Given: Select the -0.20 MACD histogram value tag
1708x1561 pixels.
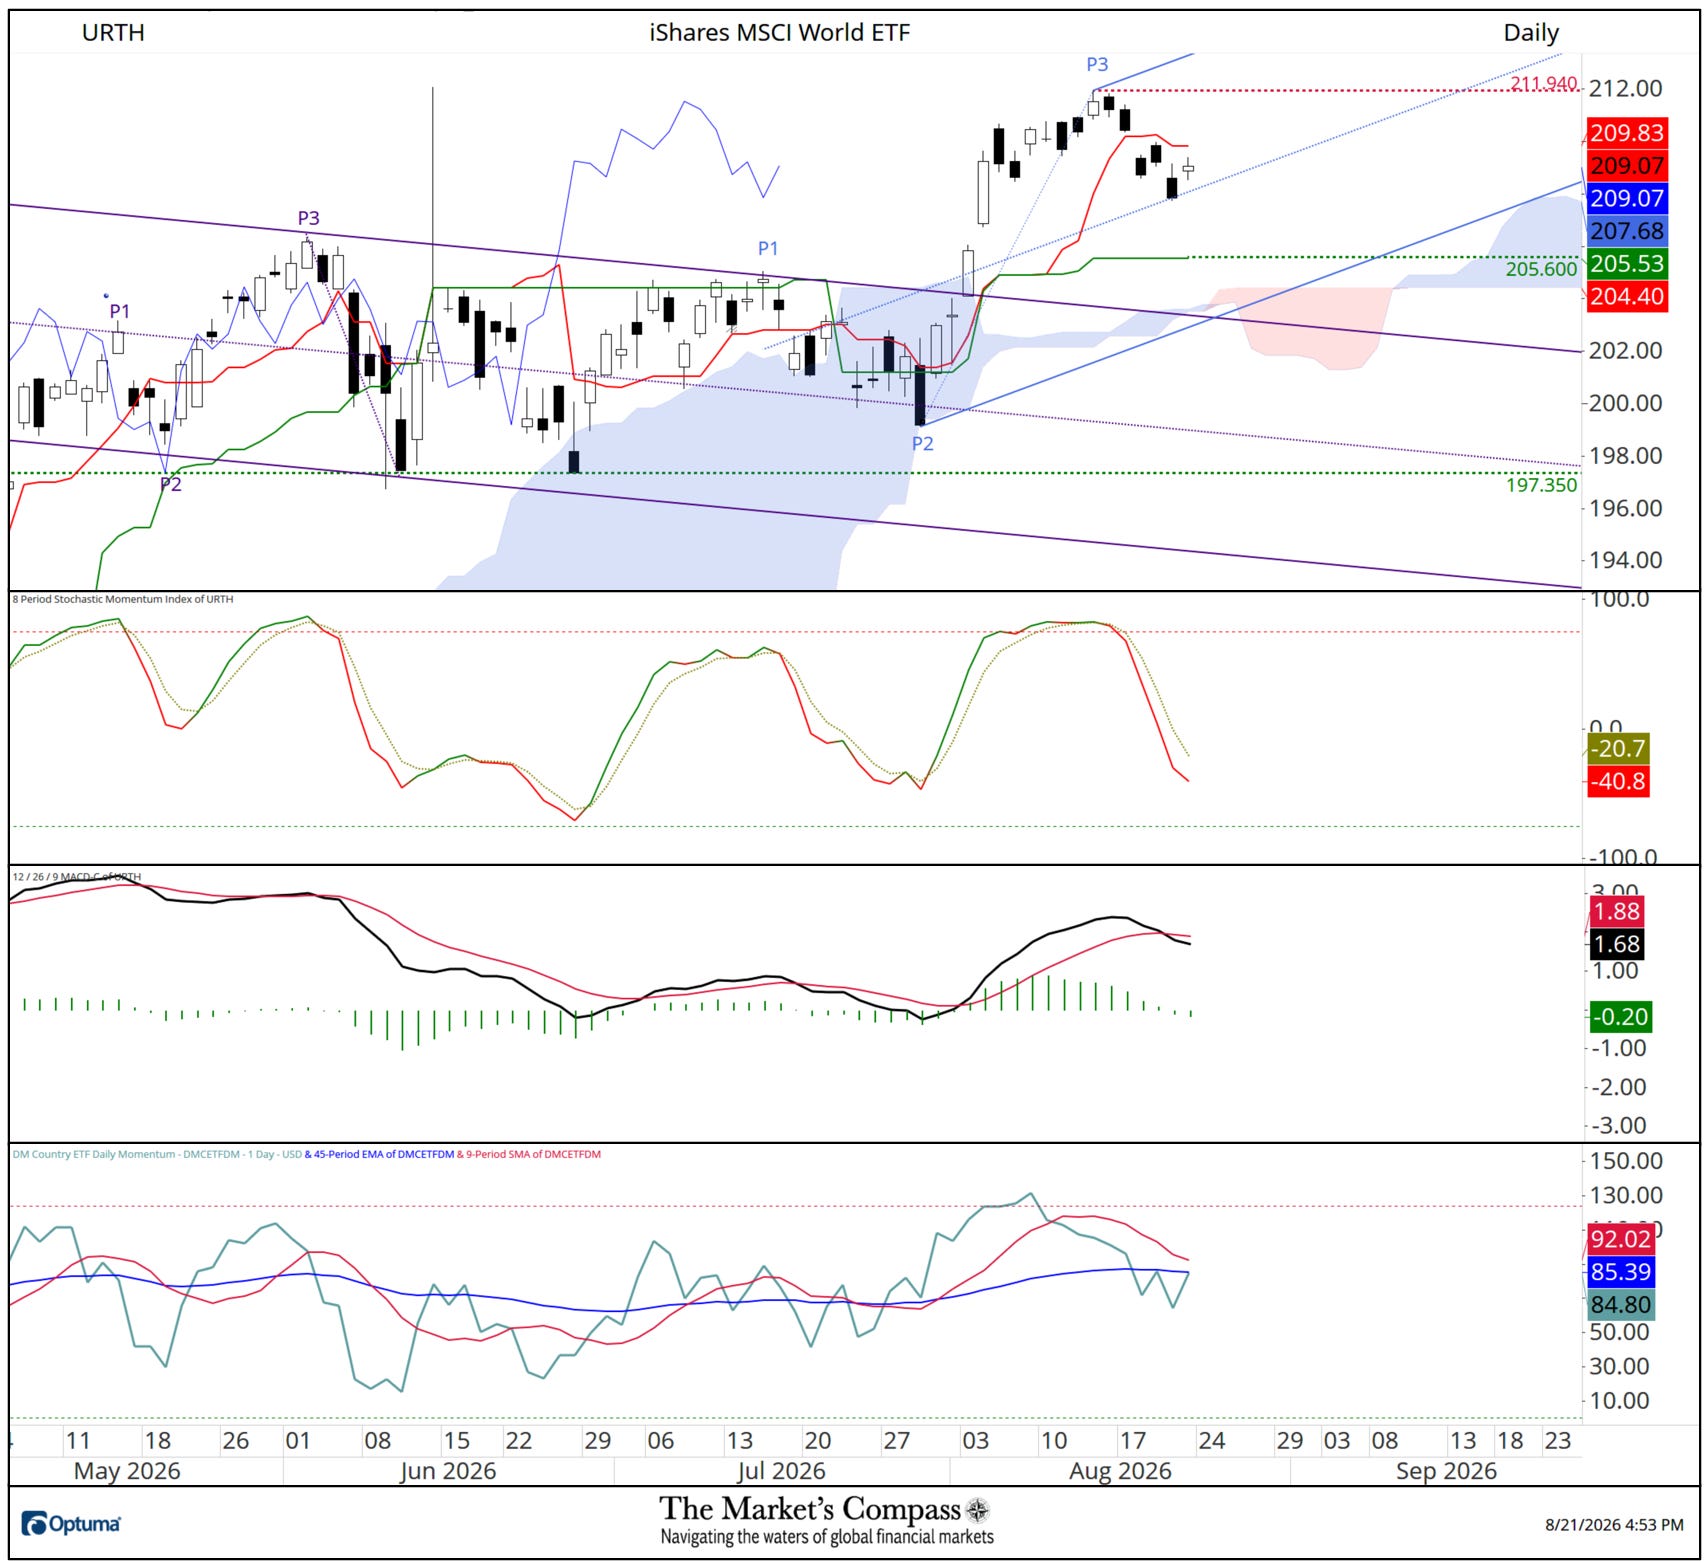Looking at the screenshot, I should pos(1620,1017).
